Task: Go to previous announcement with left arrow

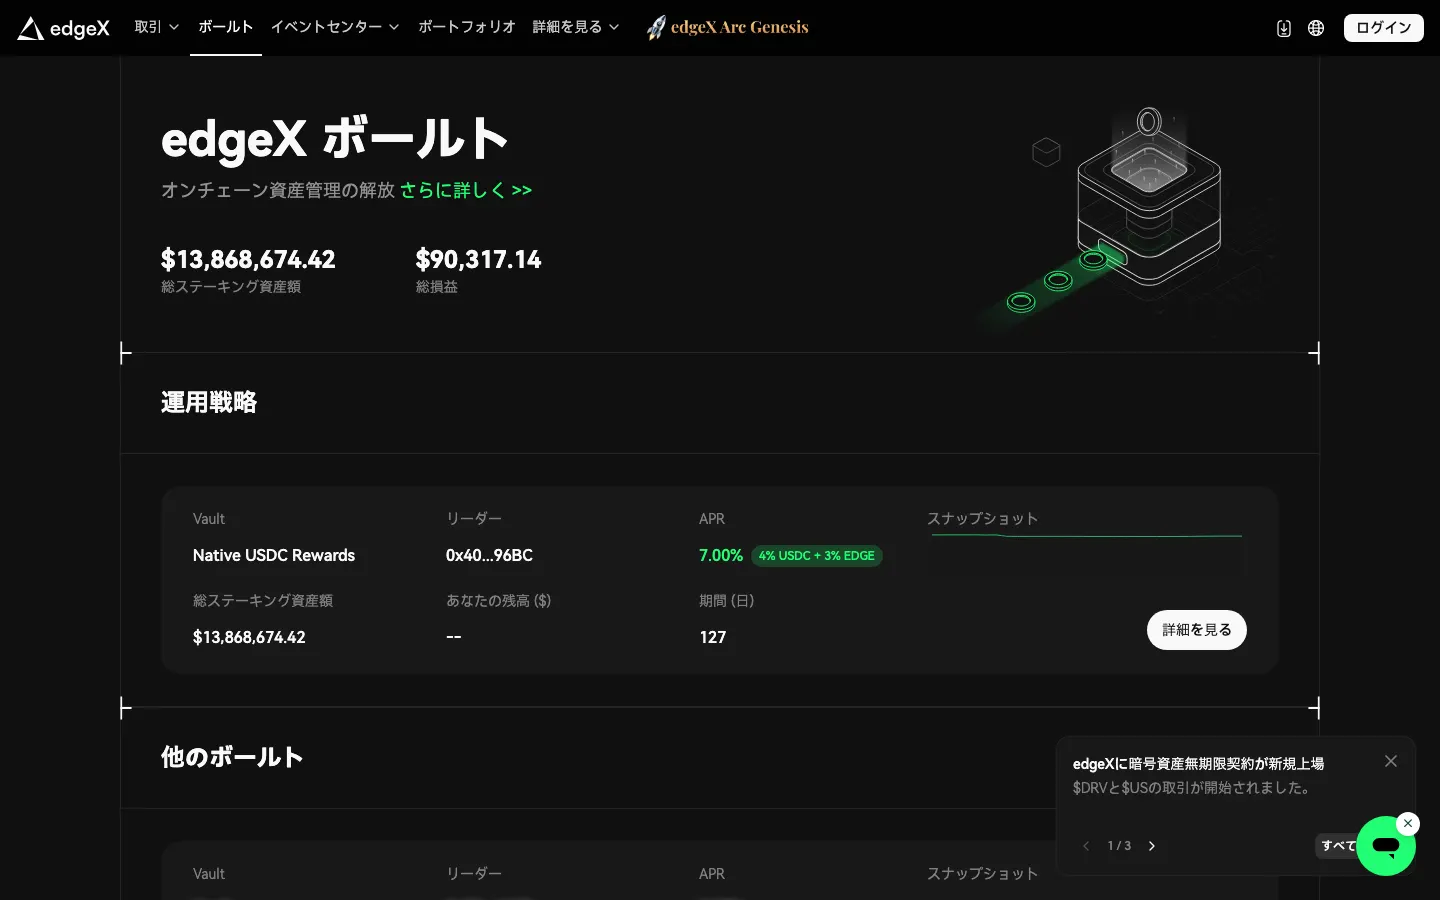Action: tap(1086, 846)
